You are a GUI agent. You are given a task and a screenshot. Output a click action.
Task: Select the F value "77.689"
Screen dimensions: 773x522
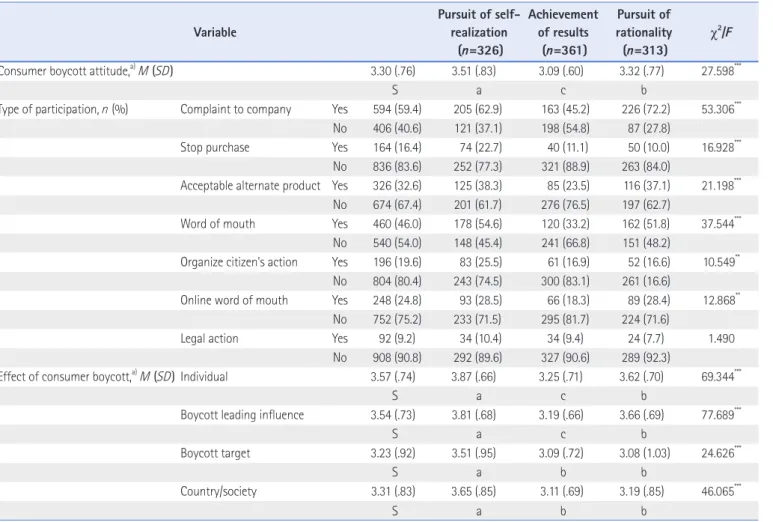coord(718,415)
